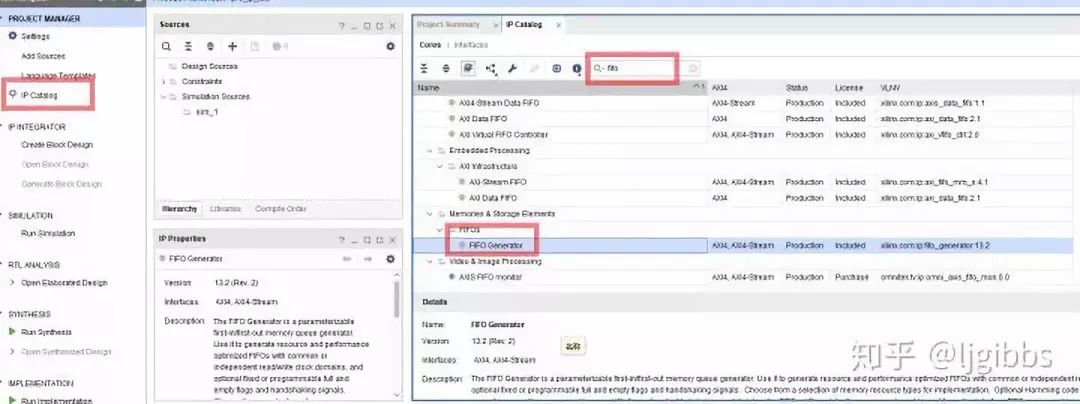Select FIFO Generator in the IP list
This screenshot has width=1080, height=404.
click(496, 245)
